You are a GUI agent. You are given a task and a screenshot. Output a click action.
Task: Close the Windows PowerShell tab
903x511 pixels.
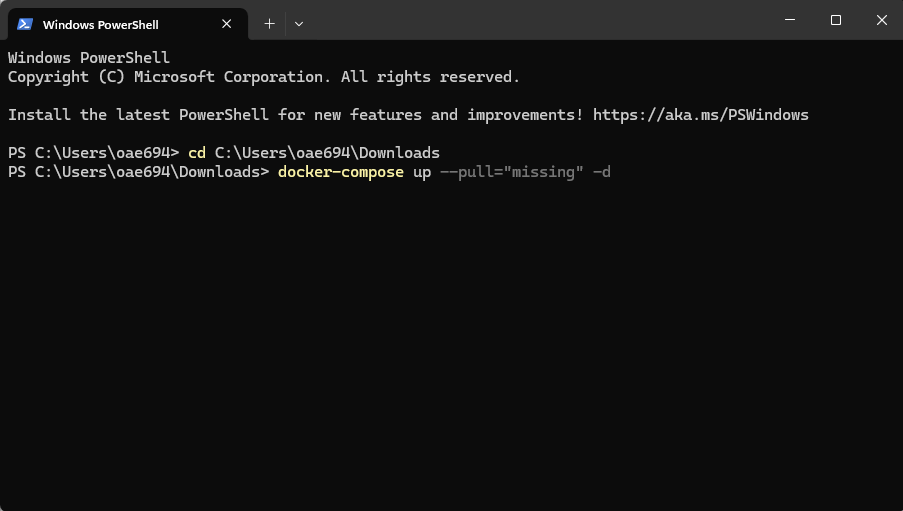[x=227, y=24]
